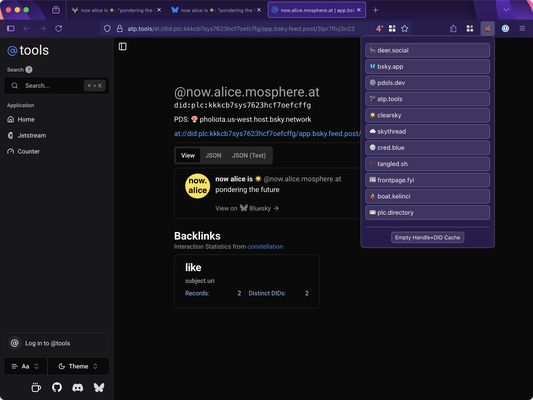This screenshot has width=533, height=400.
Task: Click the home-shaped toolbar icon
Action: 453,29
